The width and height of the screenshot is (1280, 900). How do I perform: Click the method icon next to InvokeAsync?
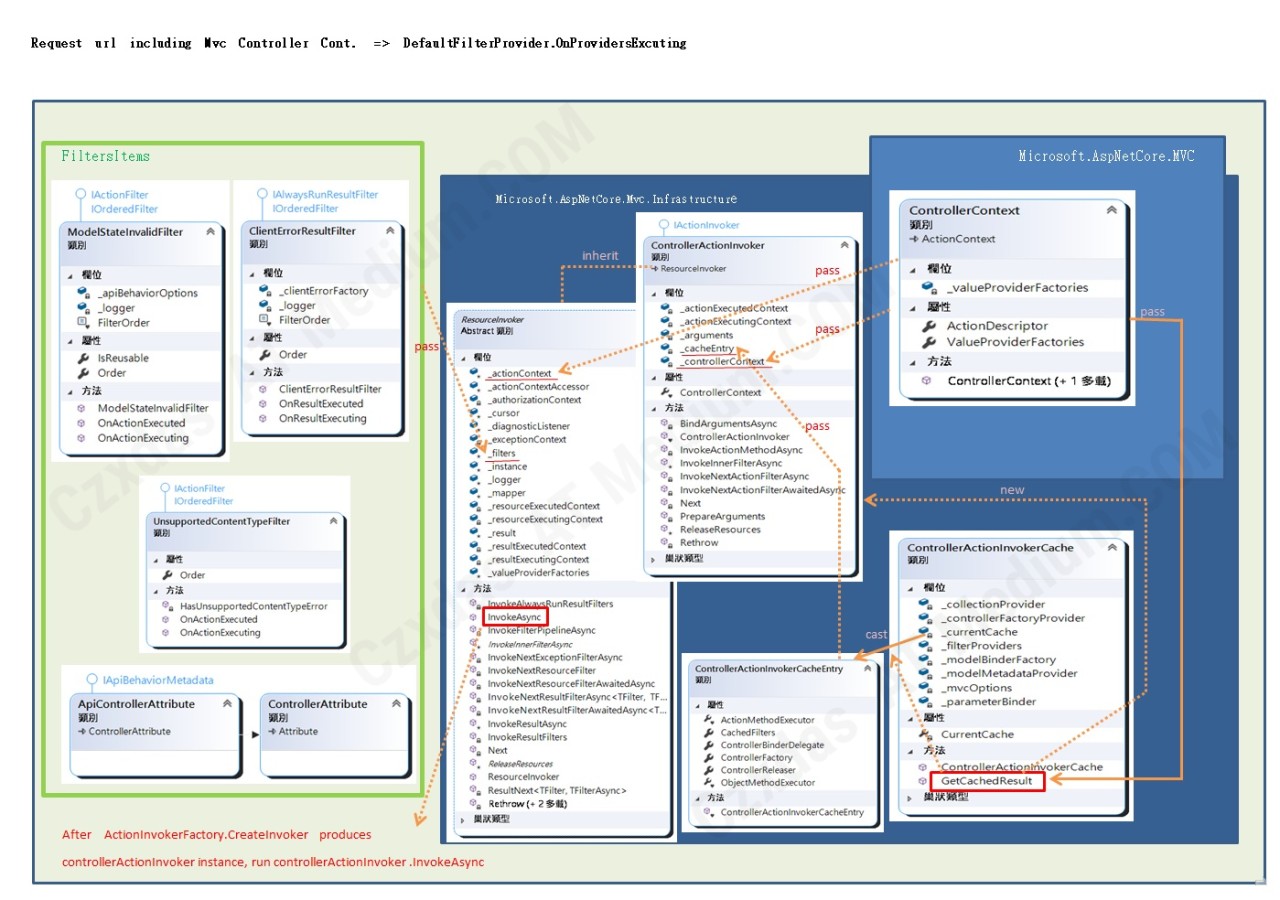click(x=474, y=618)
